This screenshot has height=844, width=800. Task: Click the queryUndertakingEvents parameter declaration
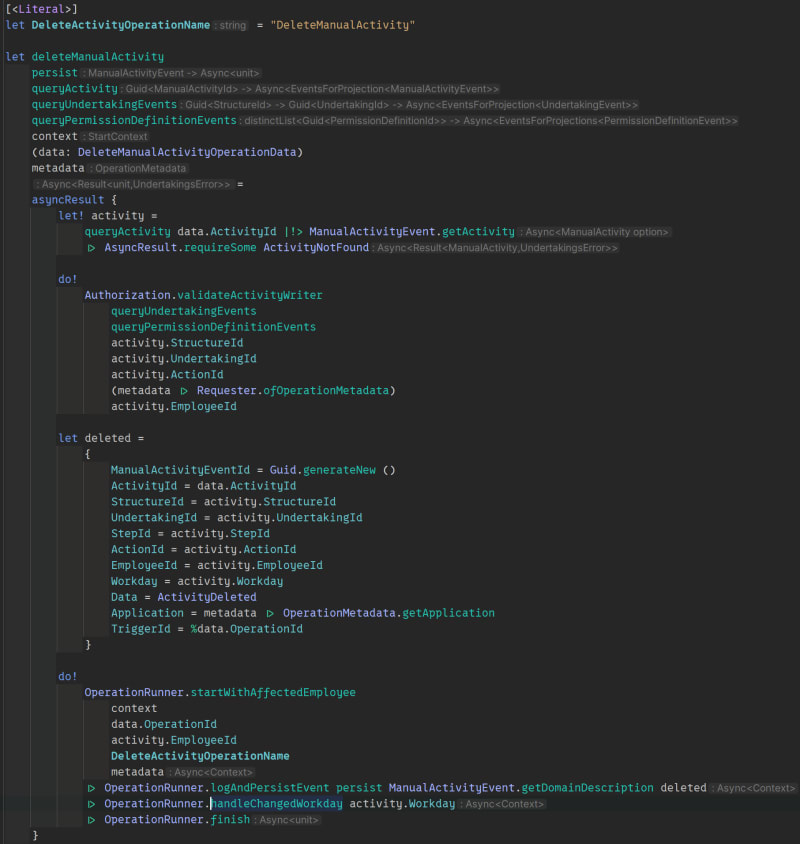[104, 104]
